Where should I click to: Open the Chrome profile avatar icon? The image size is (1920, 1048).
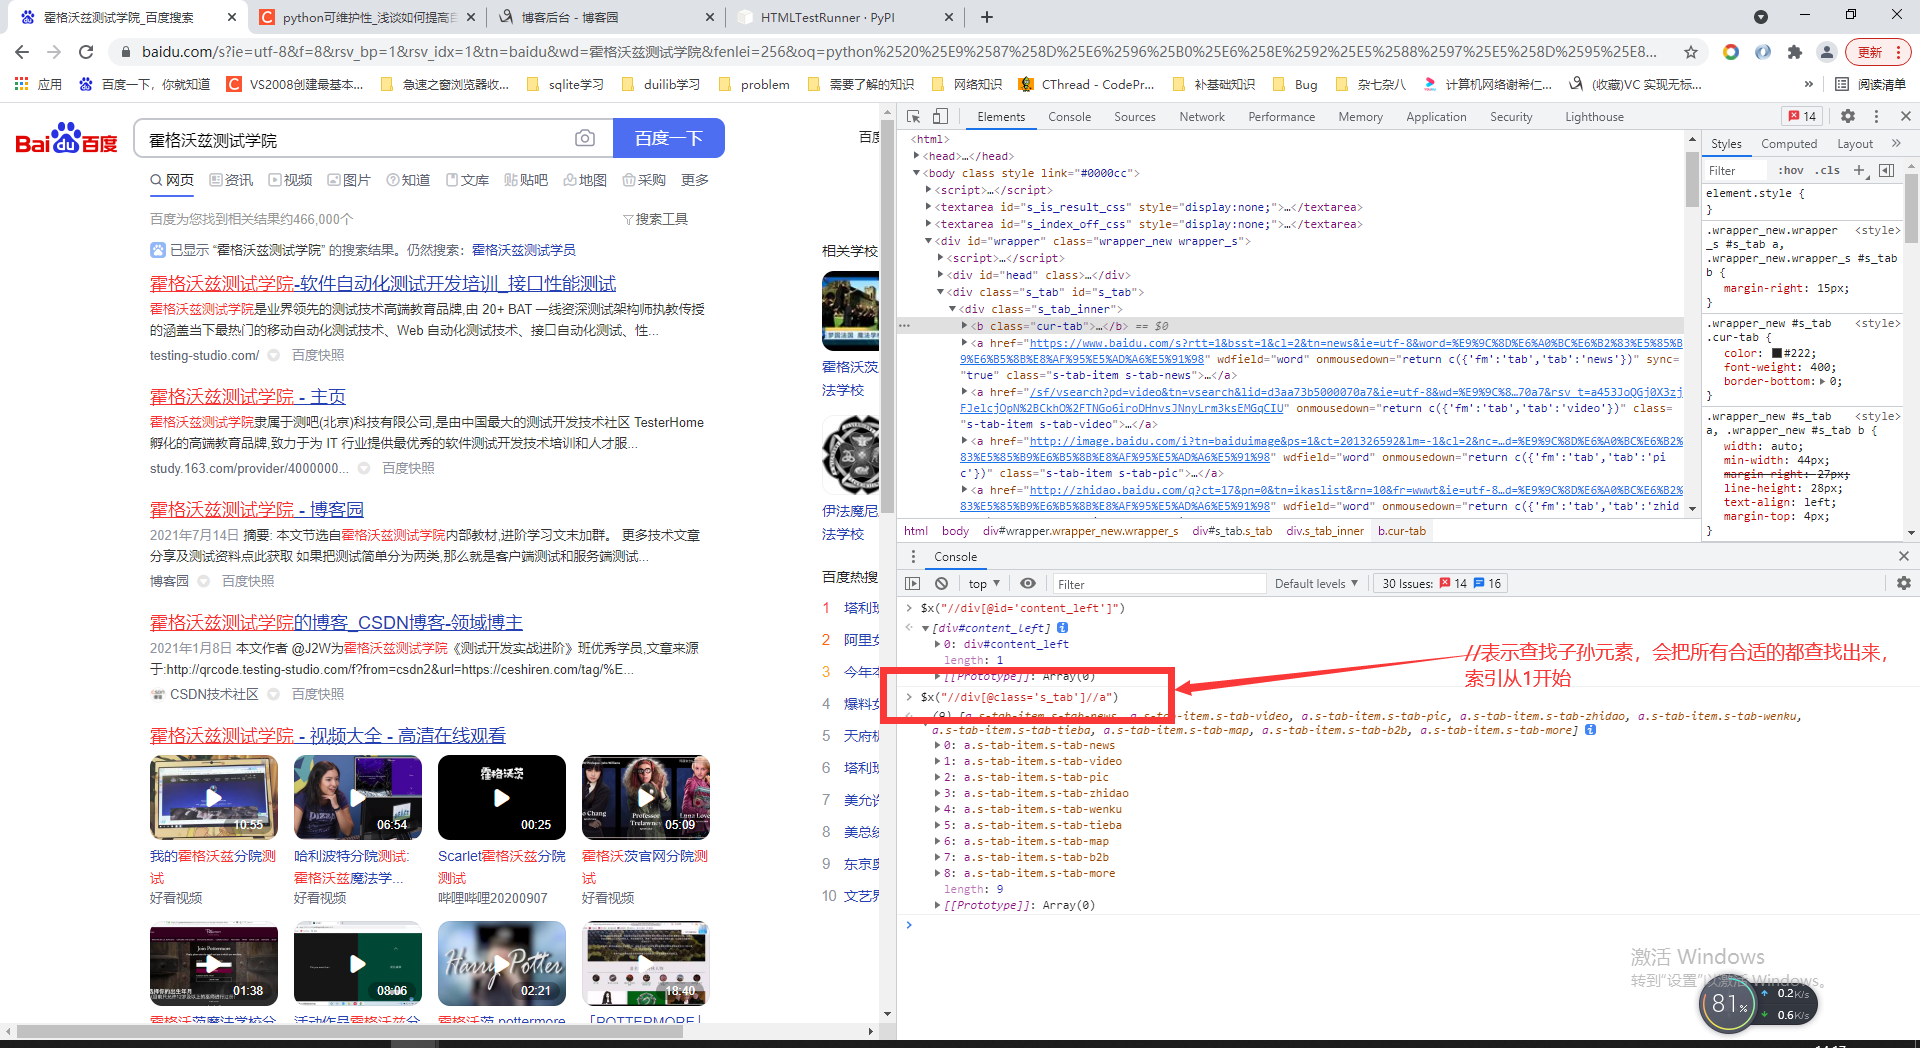1826,52
